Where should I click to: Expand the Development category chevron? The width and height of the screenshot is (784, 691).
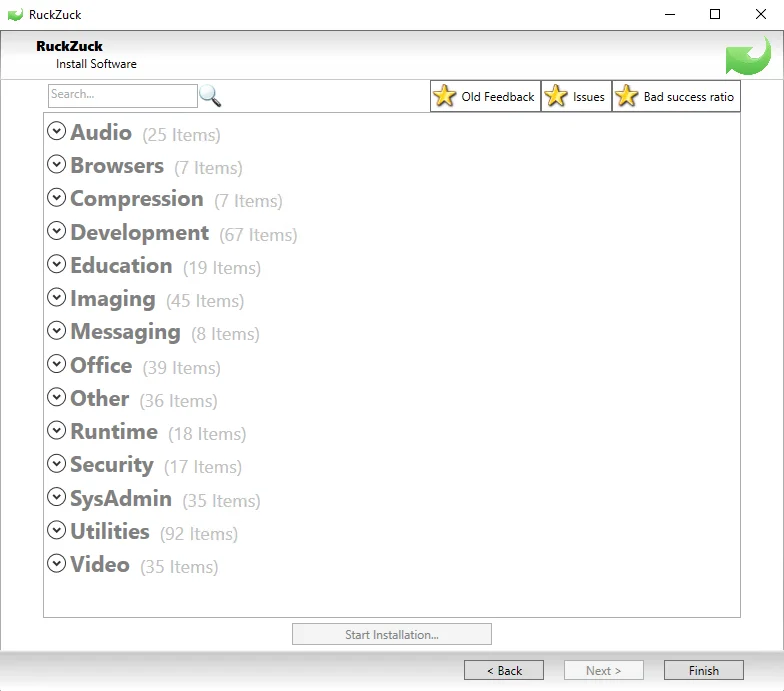point(57,231)
